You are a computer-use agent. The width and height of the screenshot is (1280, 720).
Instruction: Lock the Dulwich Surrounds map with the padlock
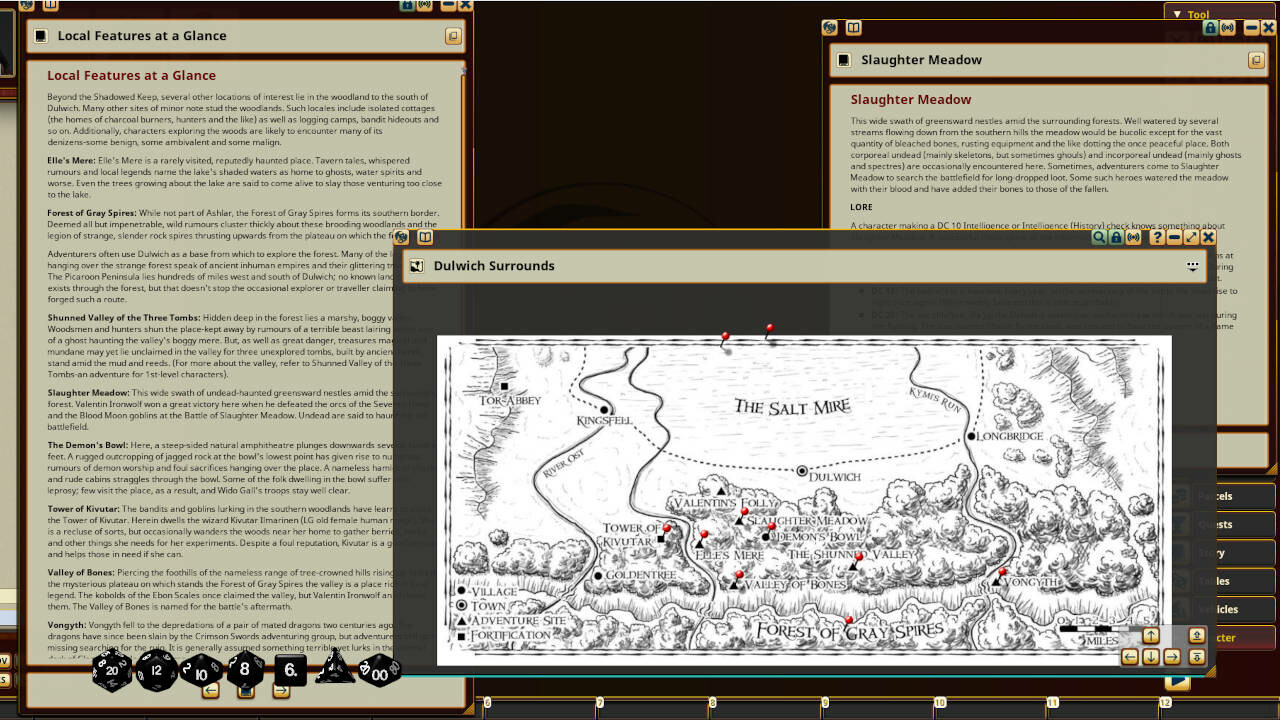[x=1117, y=238]
